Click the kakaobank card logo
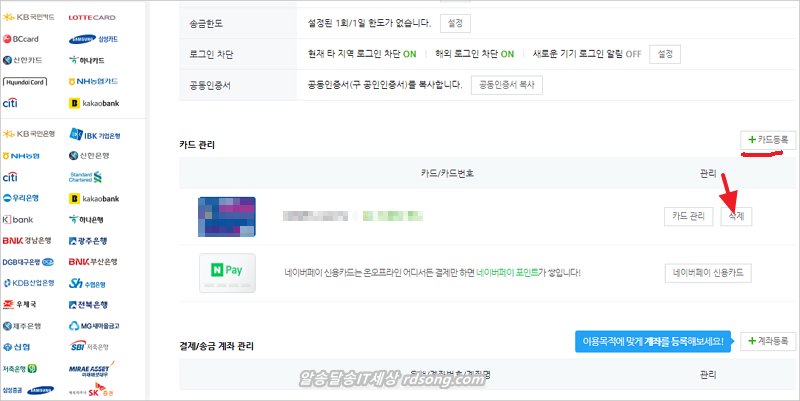 click(x=94, y=103)
